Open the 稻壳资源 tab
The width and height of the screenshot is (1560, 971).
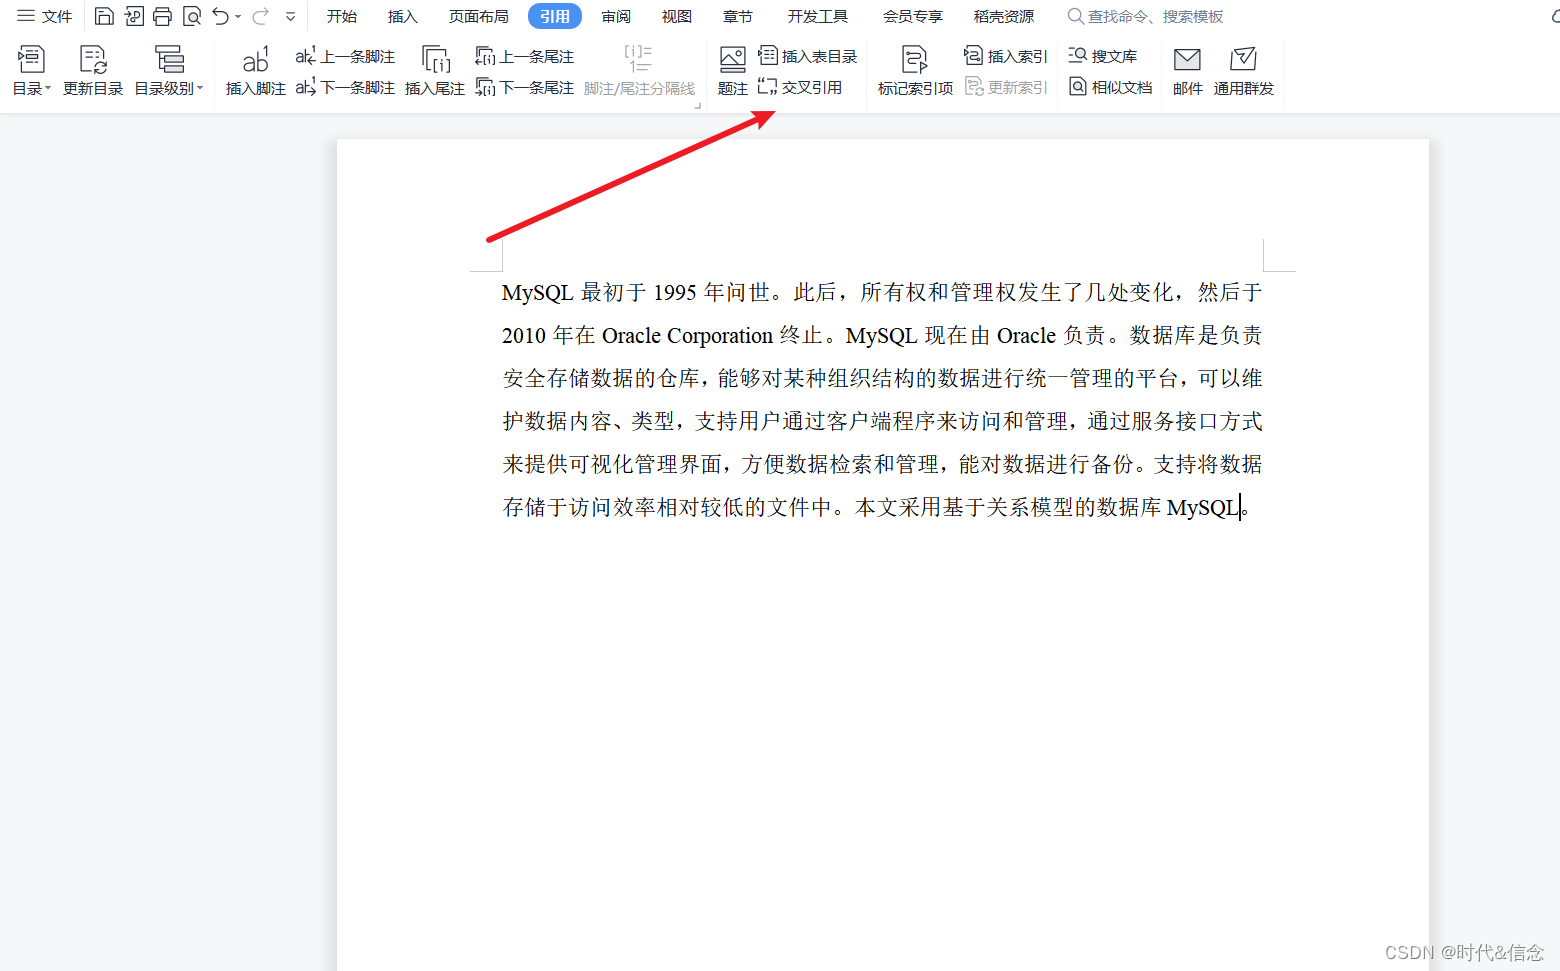click(x=1004, y=16)
